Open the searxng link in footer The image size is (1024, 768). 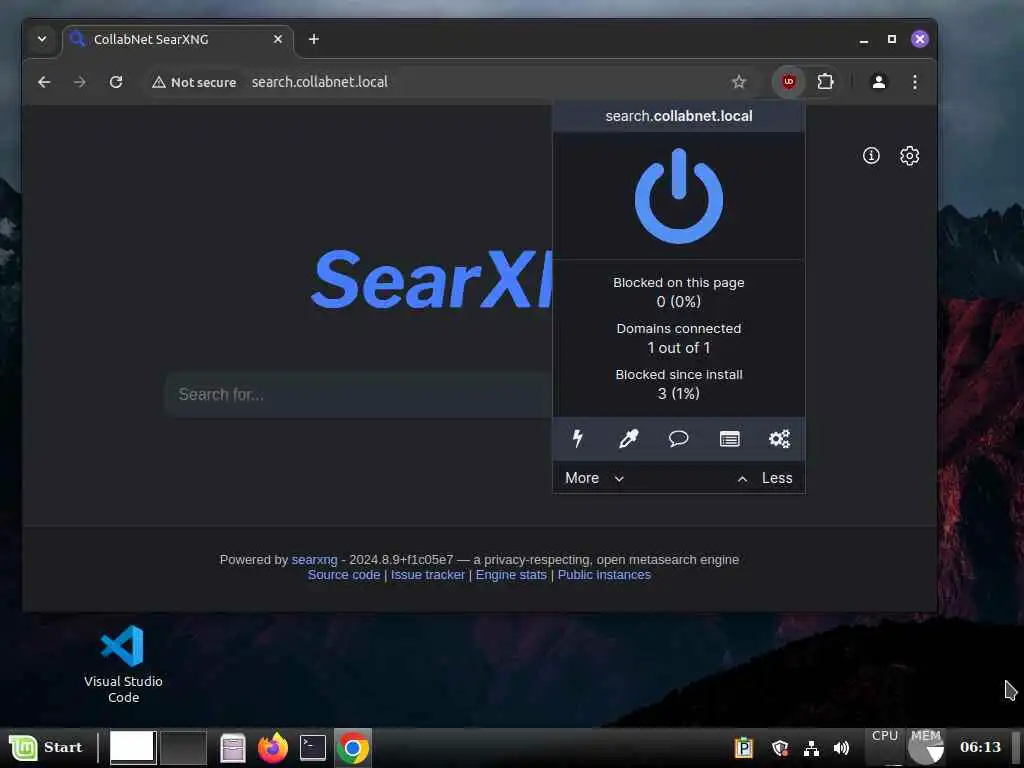(x=314, y=560)
